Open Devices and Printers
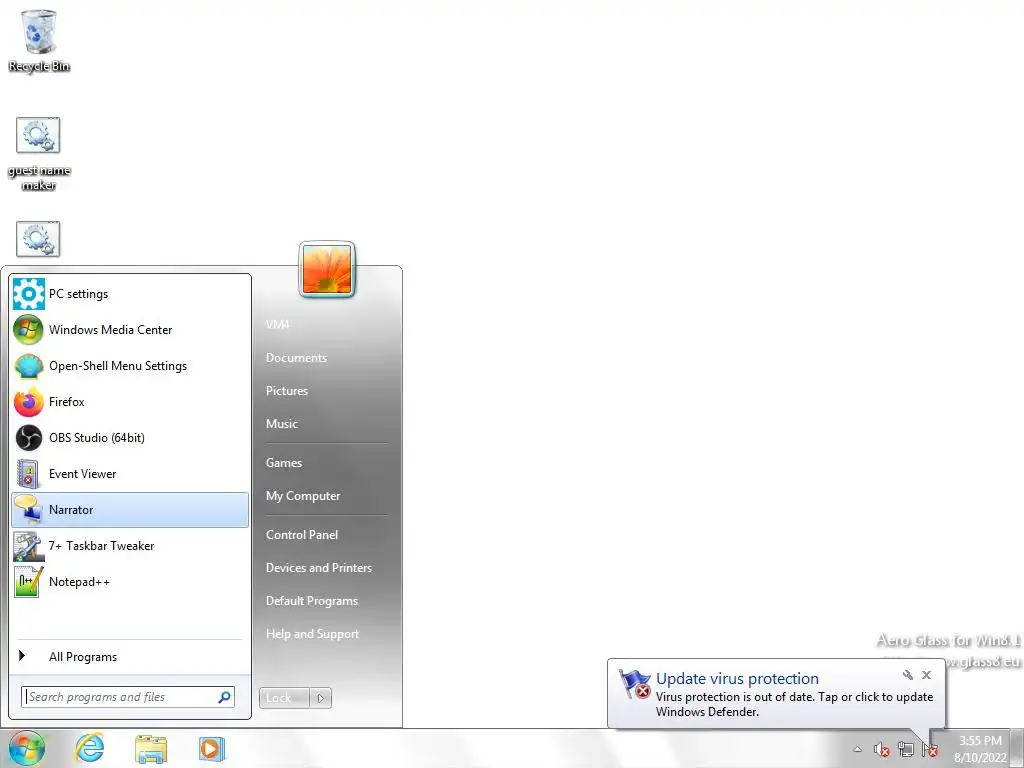 point(319,568)
